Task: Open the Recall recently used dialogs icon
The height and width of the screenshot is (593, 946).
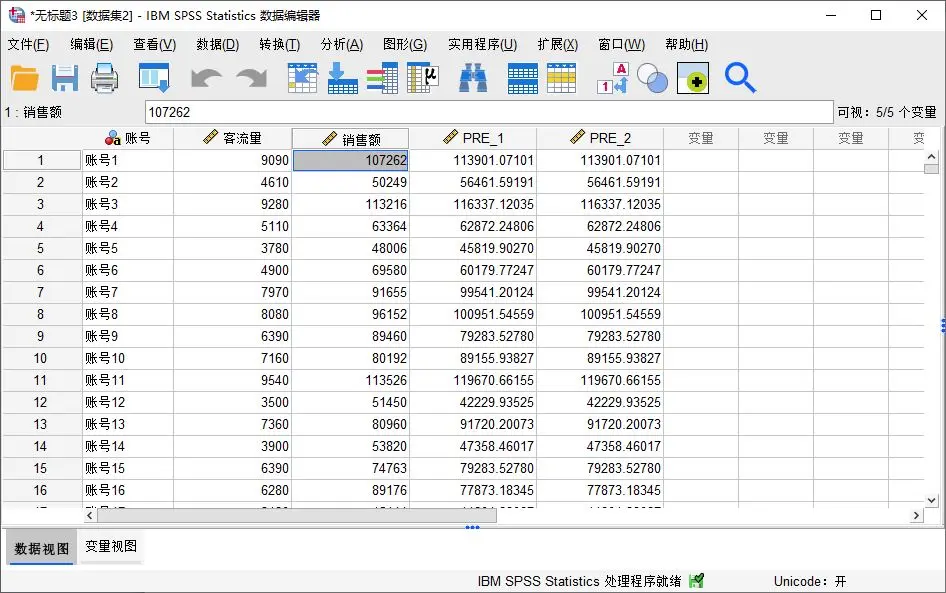Action: click(154, 78)
